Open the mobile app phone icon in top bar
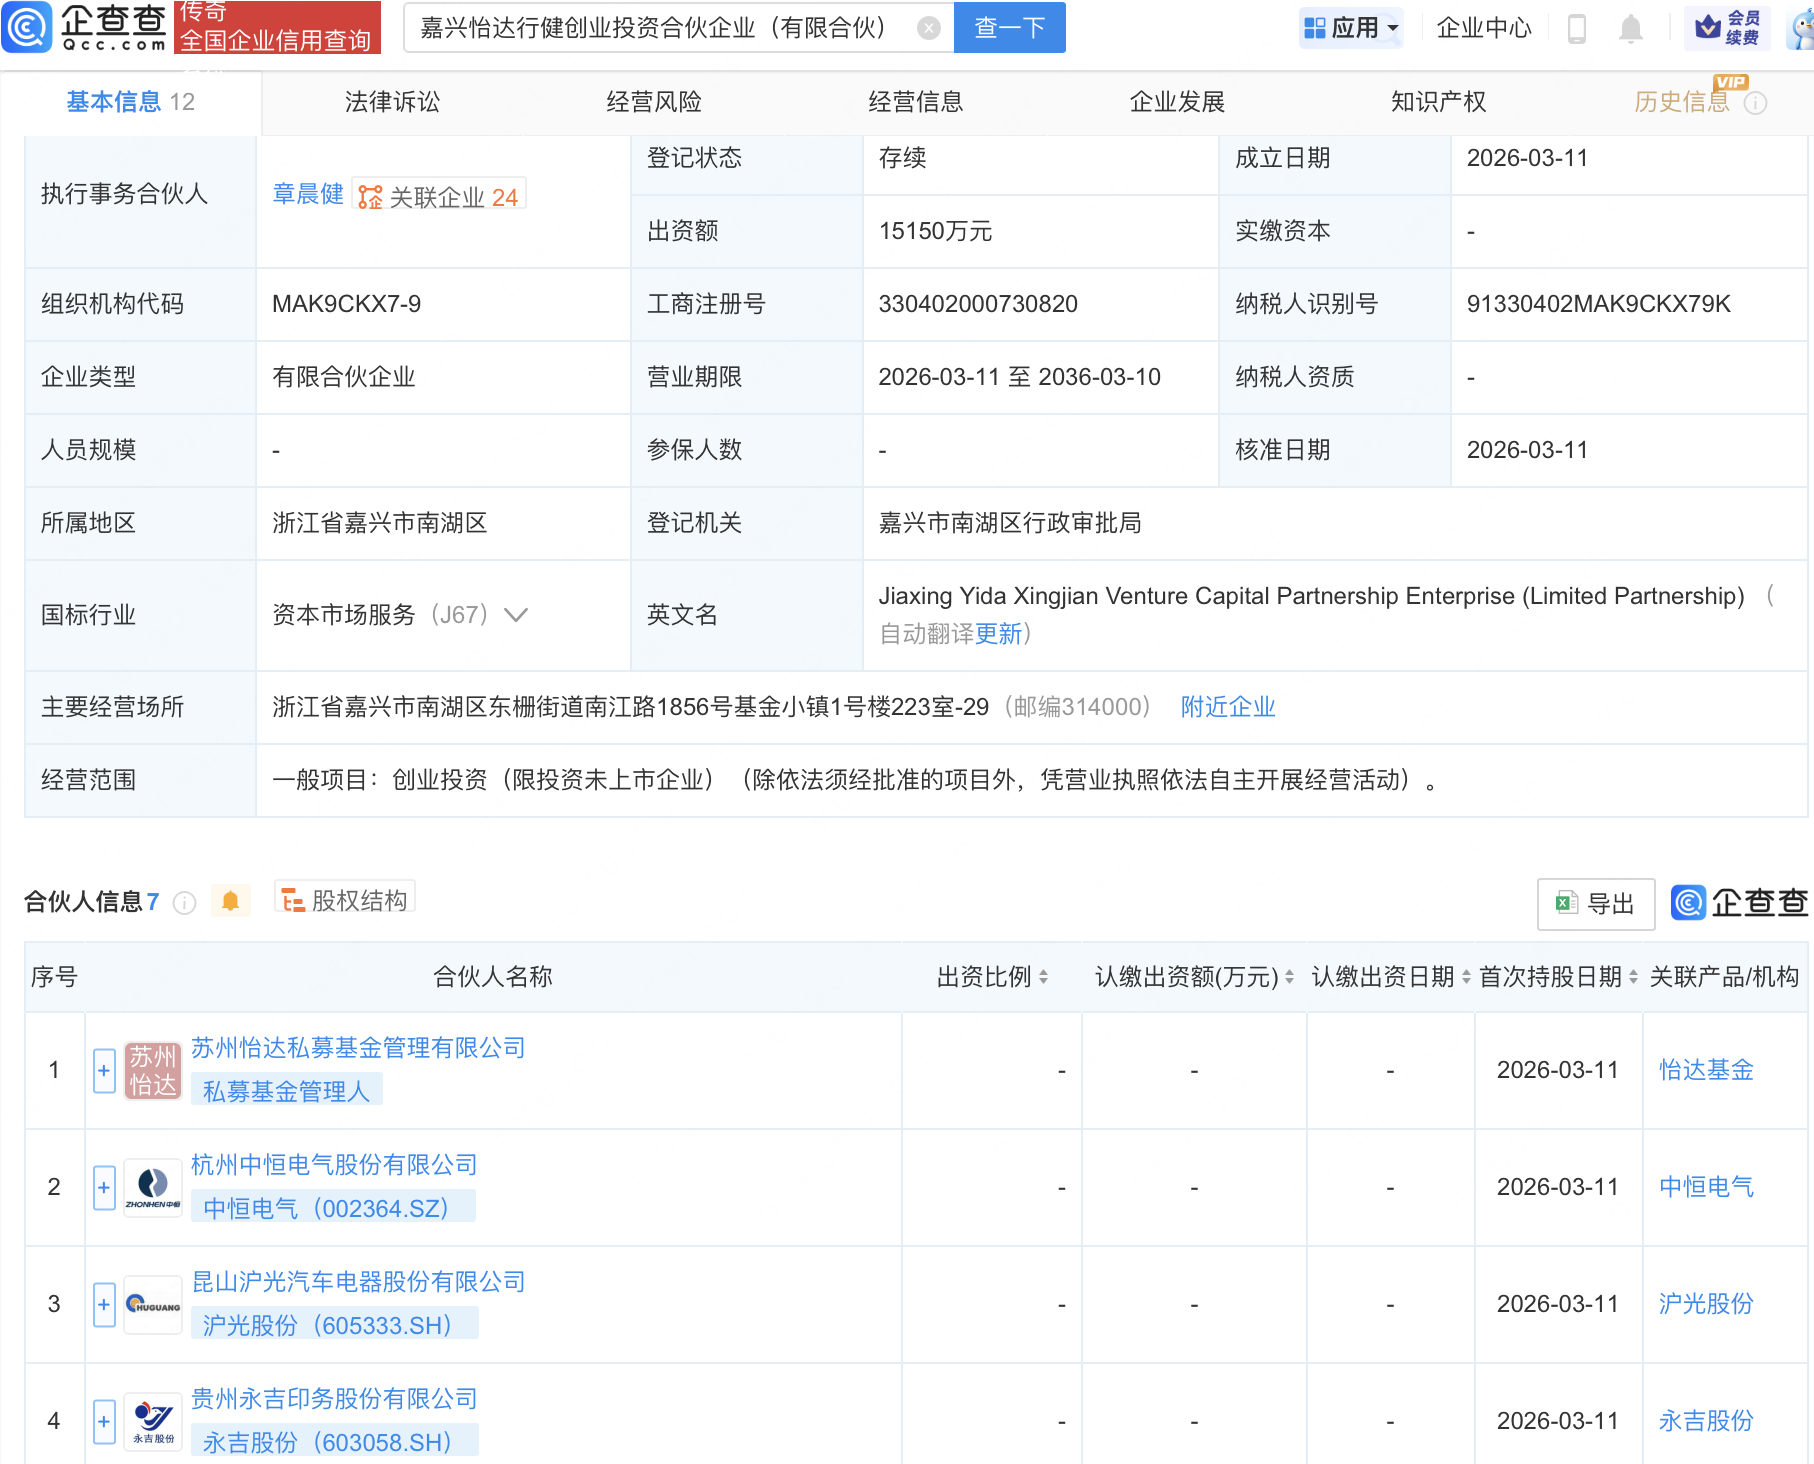Image resolution: width=1814 pixels, height=1464 pixels. pyautogui.click(x=1578, y=27)
